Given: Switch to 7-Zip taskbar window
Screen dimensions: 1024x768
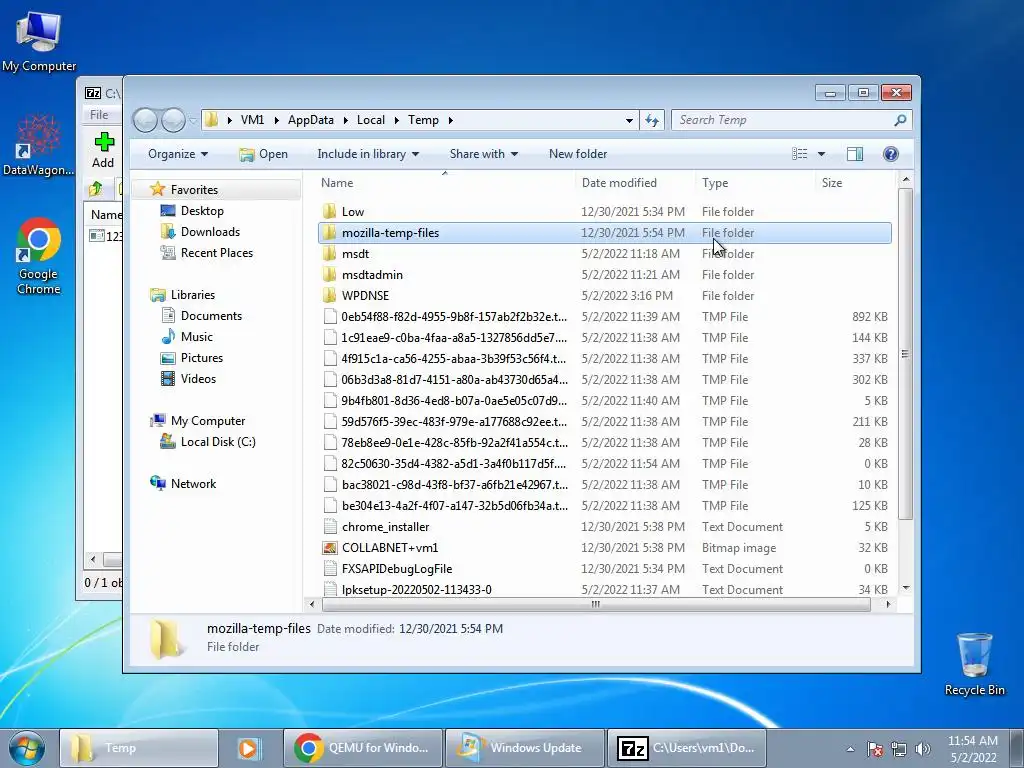Looking at the screenshot, I should pos(686,748).
